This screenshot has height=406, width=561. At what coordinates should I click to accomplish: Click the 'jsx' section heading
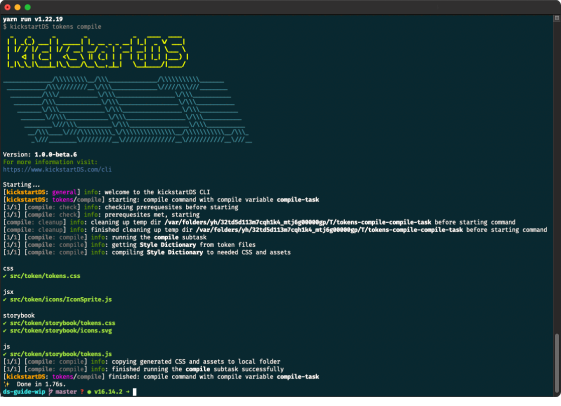click(8, 292)
